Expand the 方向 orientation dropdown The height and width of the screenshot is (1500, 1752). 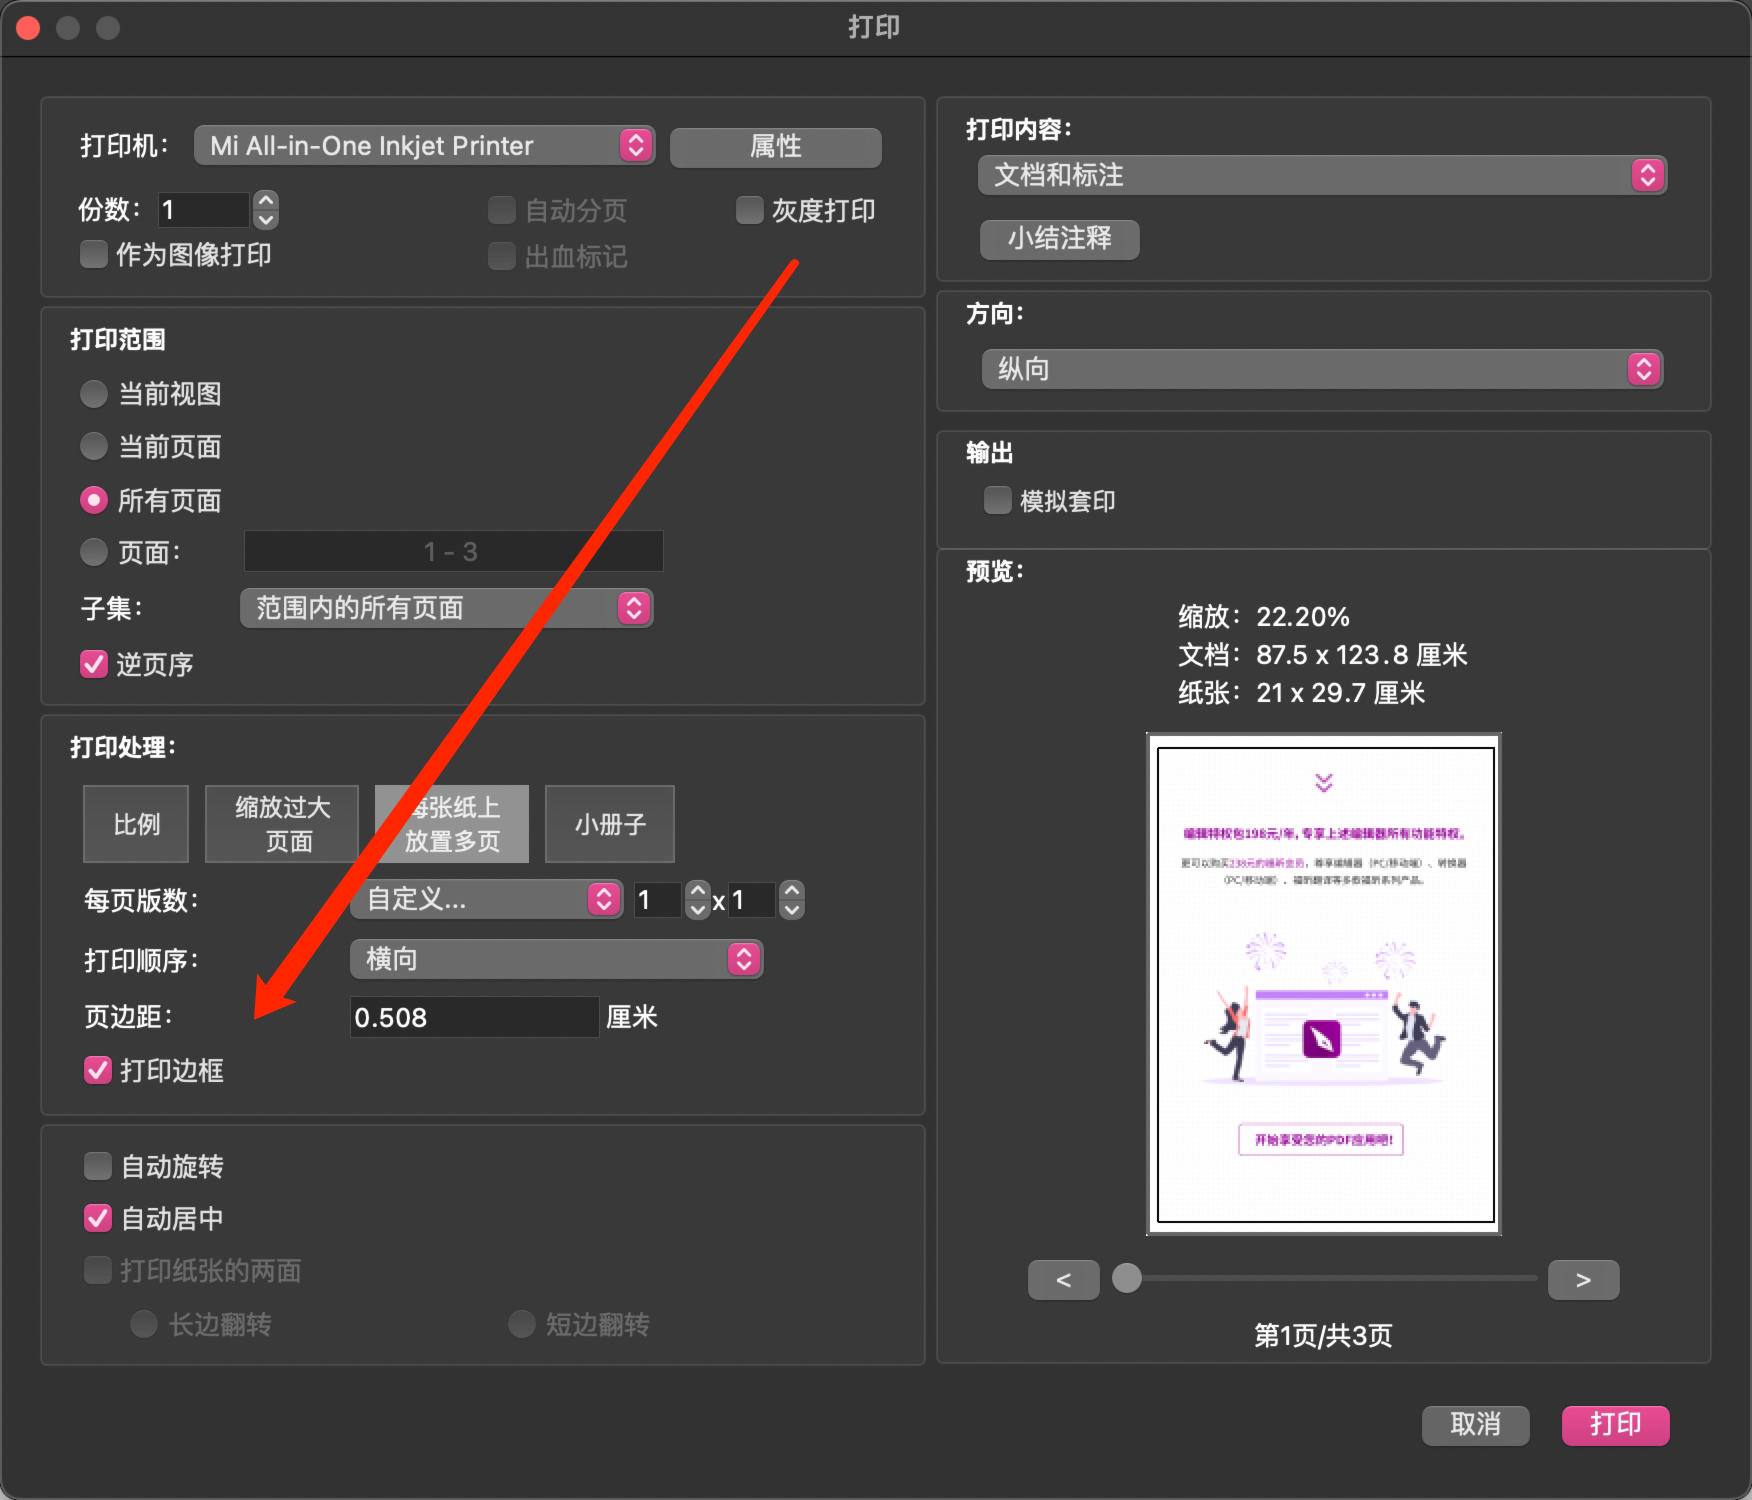point(1321,369)
